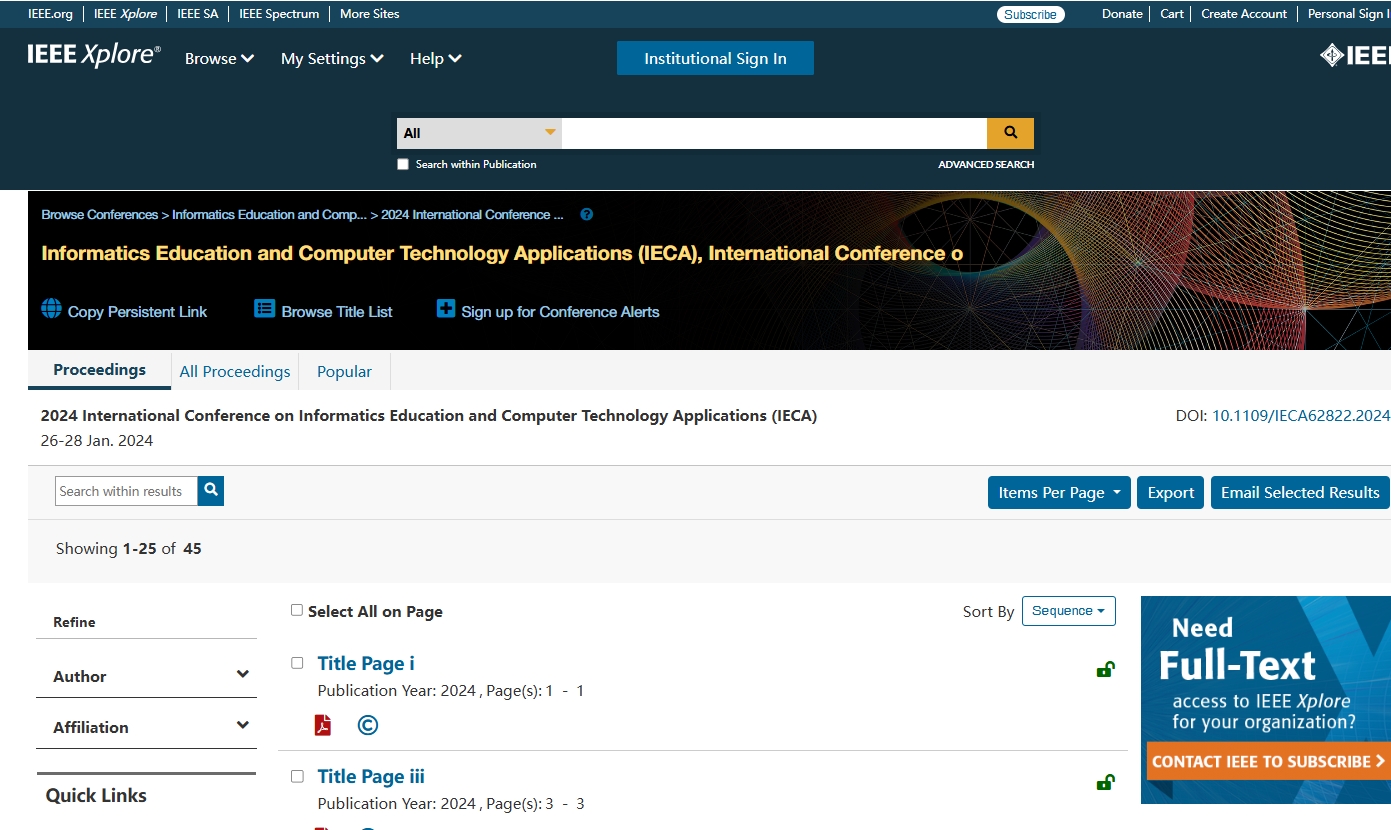Click the help question mark icon in breadcrumb
This screenshot has height=830, width=1391.
(x=587, y=214)
